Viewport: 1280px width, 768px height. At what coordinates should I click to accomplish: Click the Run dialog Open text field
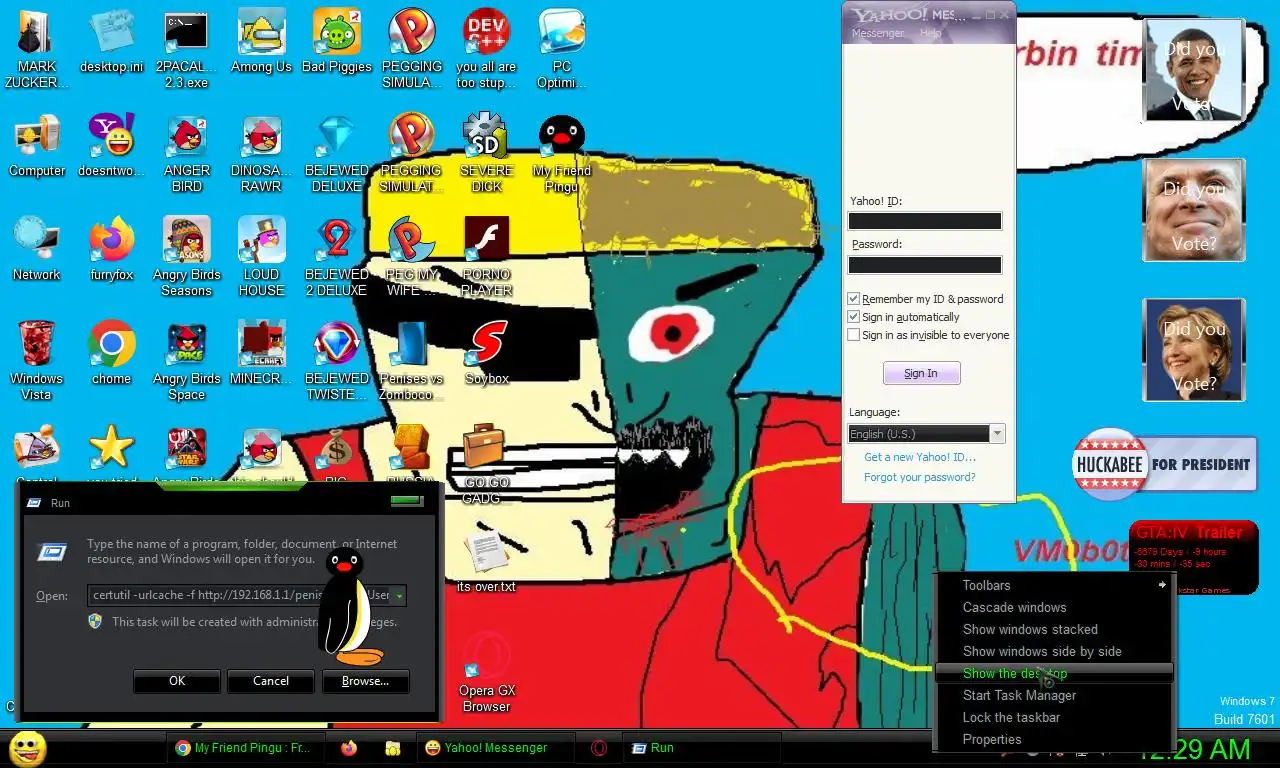click(239, 595)
